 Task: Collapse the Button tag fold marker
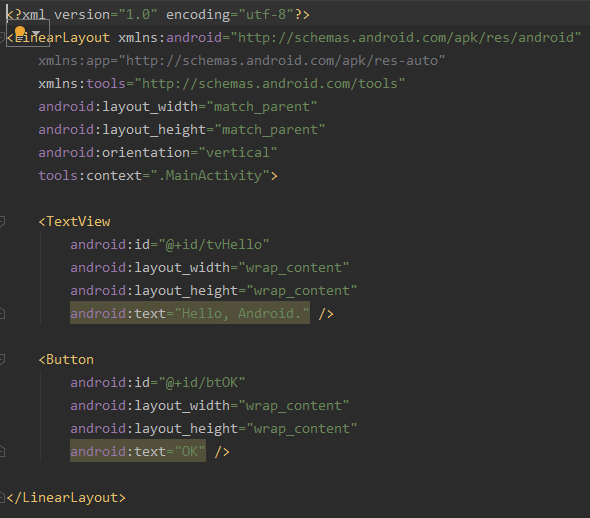pyautogui.click(x=2, y=360)
